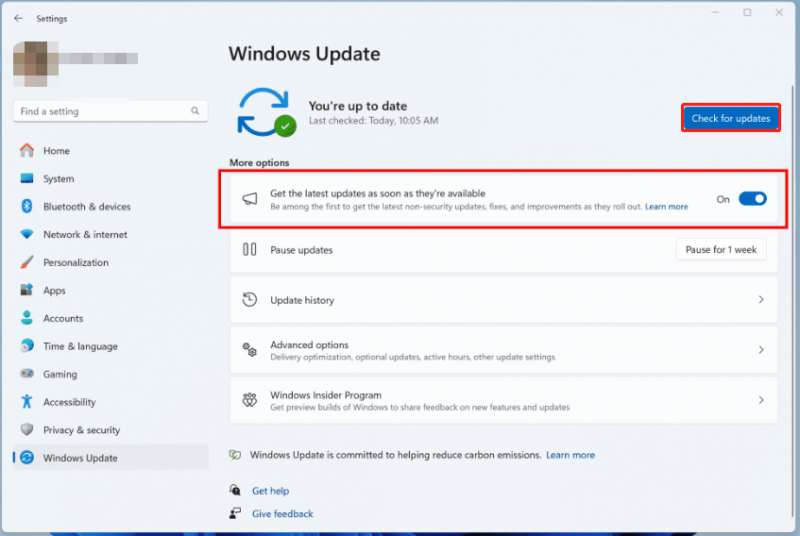The width and height of the screenshot is (800, 536).
Task: Maximize the Settings window
Action: point(747,12)
